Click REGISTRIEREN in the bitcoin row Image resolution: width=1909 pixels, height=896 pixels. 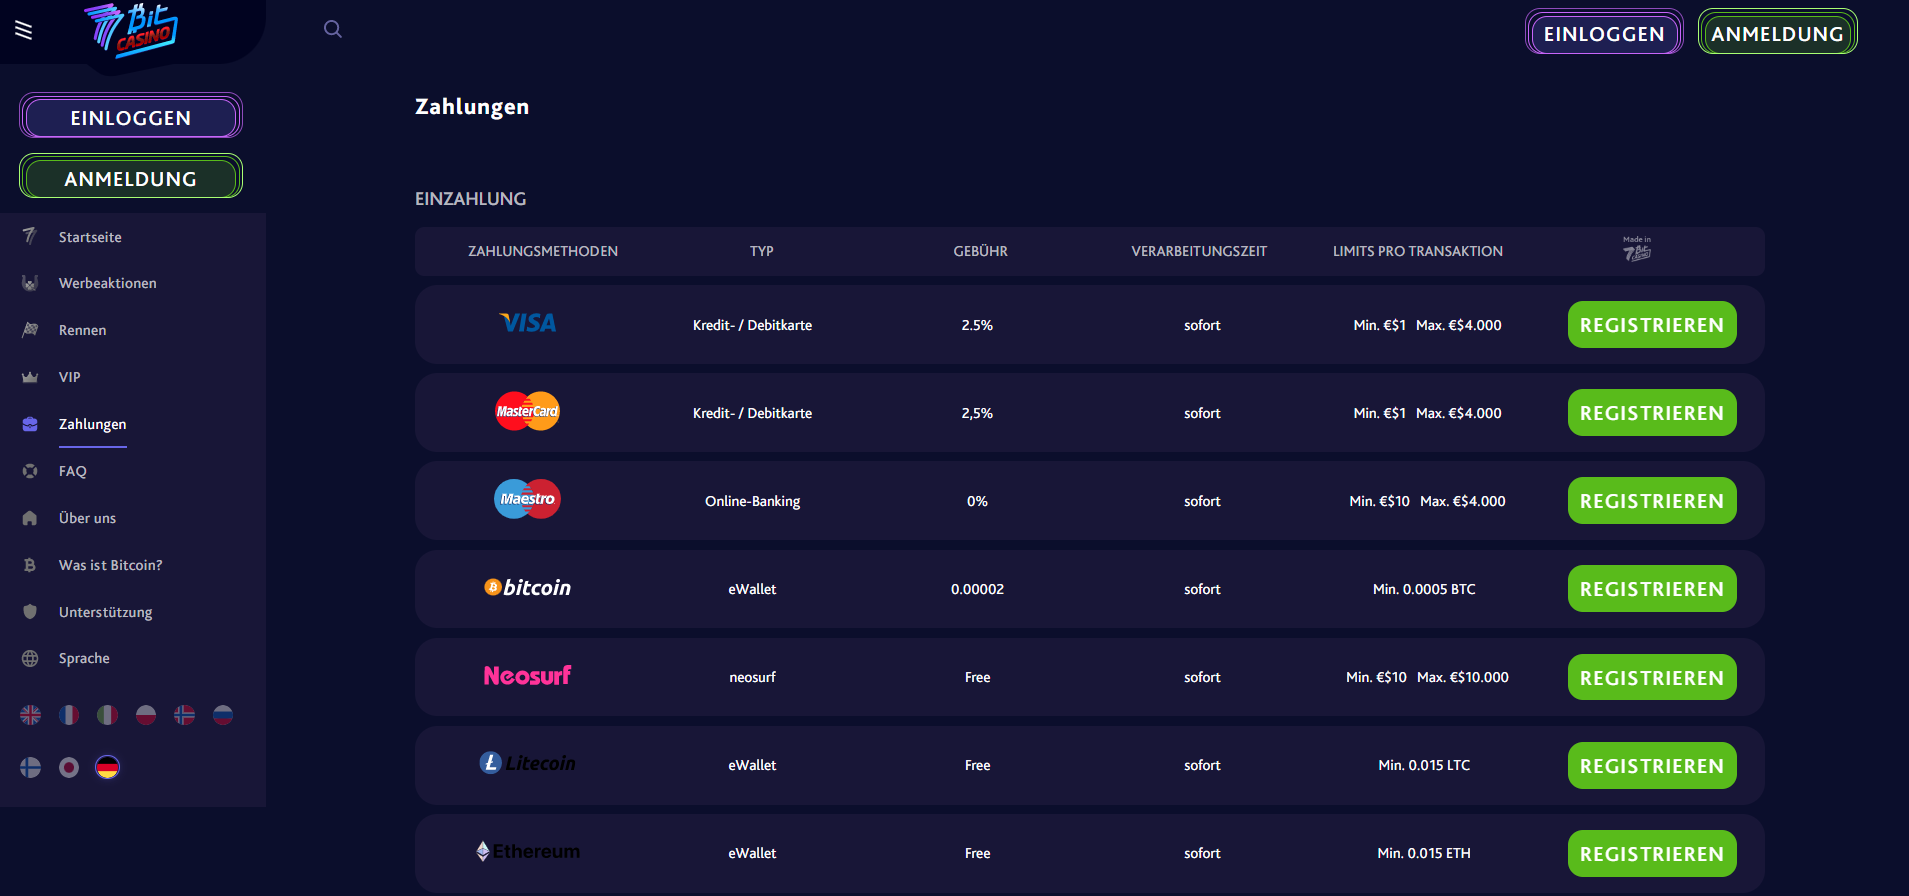(1652, 589)
